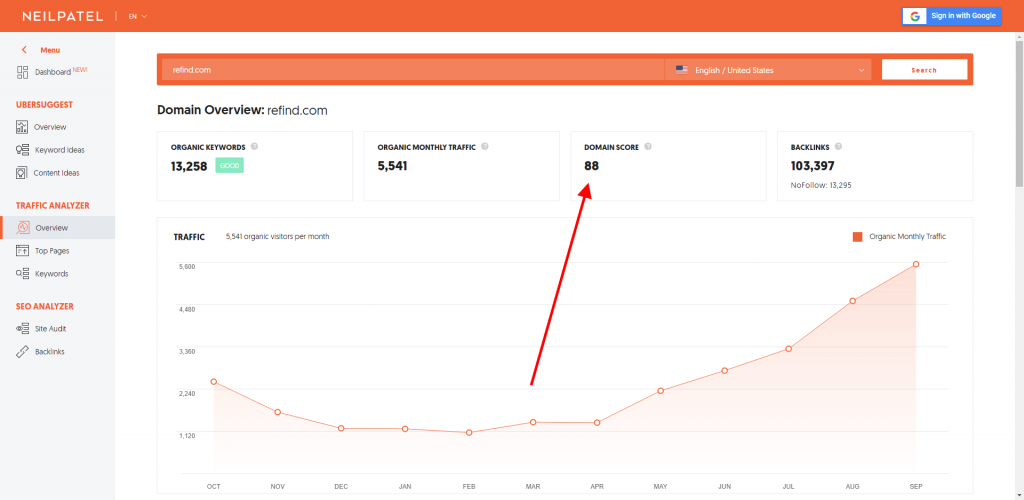Screen dimensions: 1024x500
Task: Click the Ubersuggest Overview chart icon
Action: tap(22, 127)
